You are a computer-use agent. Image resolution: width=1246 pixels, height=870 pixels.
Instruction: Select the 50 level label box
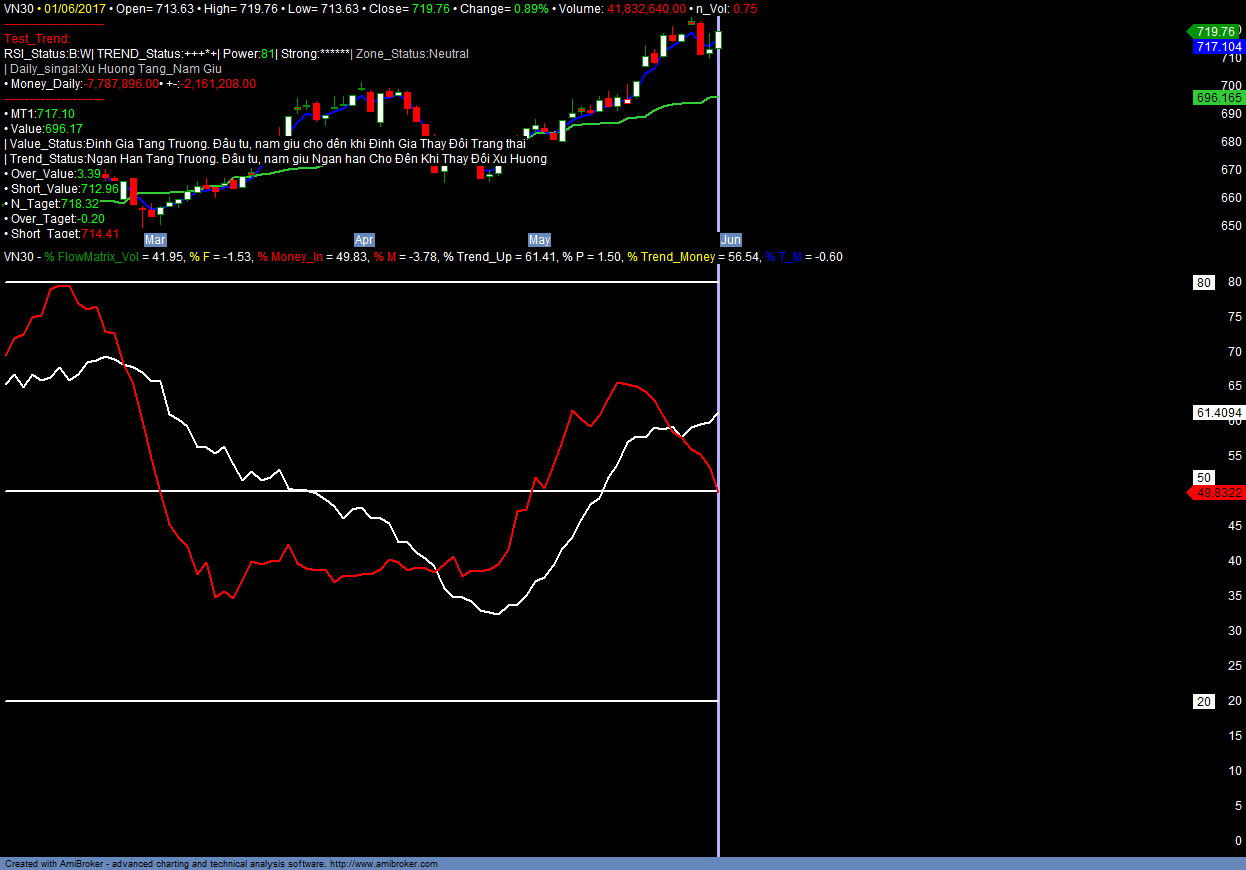pos(1204,478)
